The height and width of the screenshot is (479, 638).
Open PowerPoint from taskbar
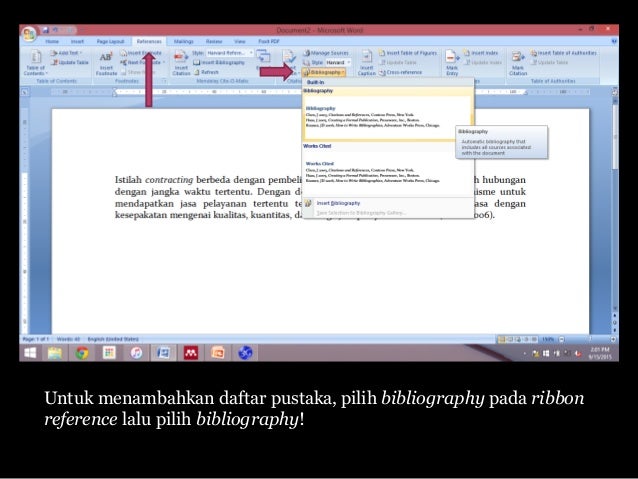click(x=218, y=353)
